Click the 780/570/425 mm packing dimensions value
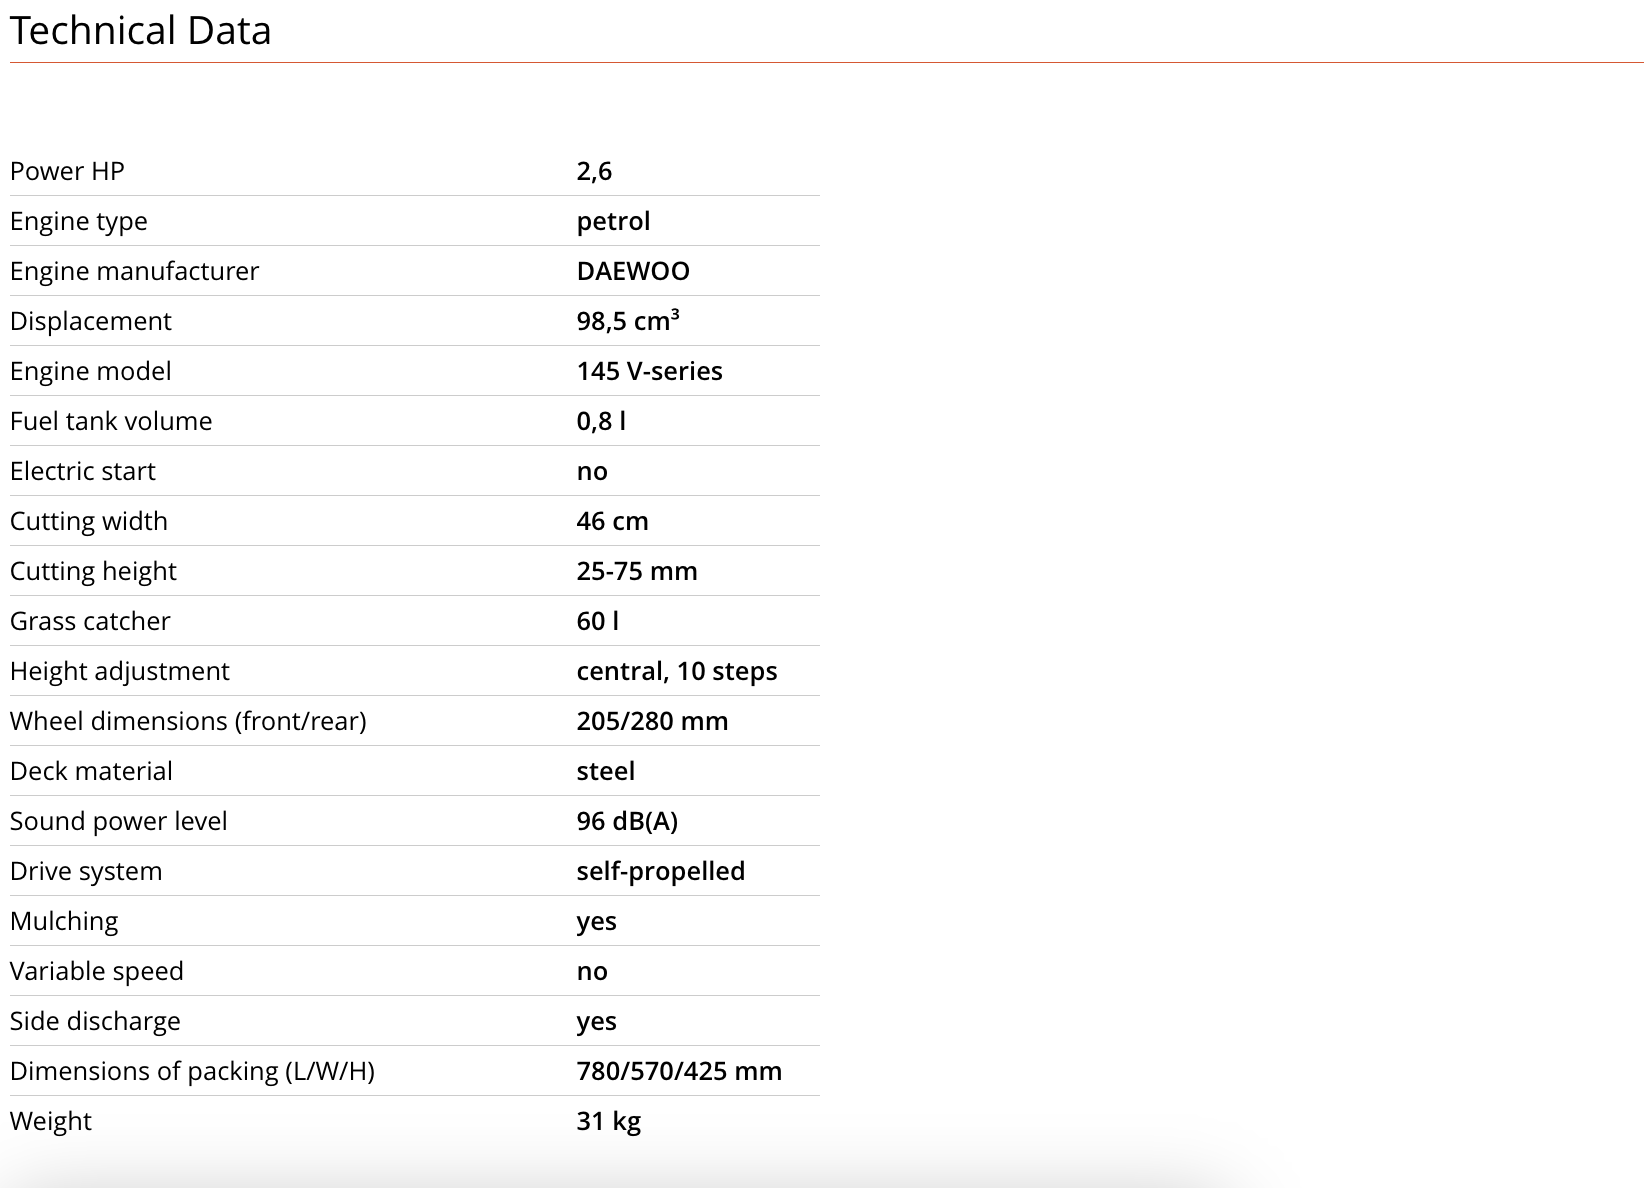 click(679, 1071)
